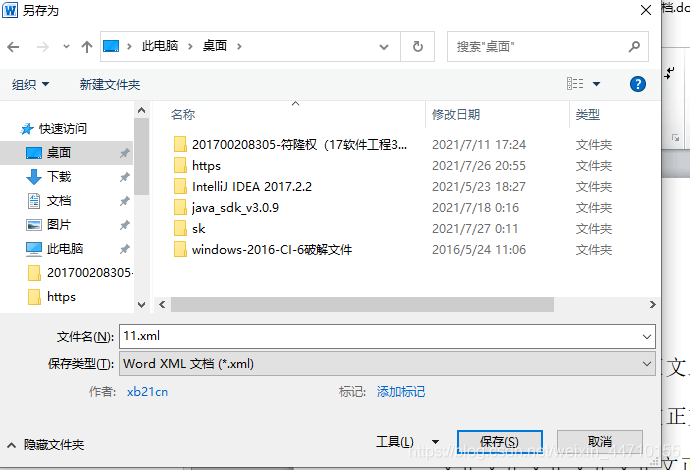Click folder icon of IntelliJ IDEA row
This screenshot has height=470, width=690.
pos(180,187)
